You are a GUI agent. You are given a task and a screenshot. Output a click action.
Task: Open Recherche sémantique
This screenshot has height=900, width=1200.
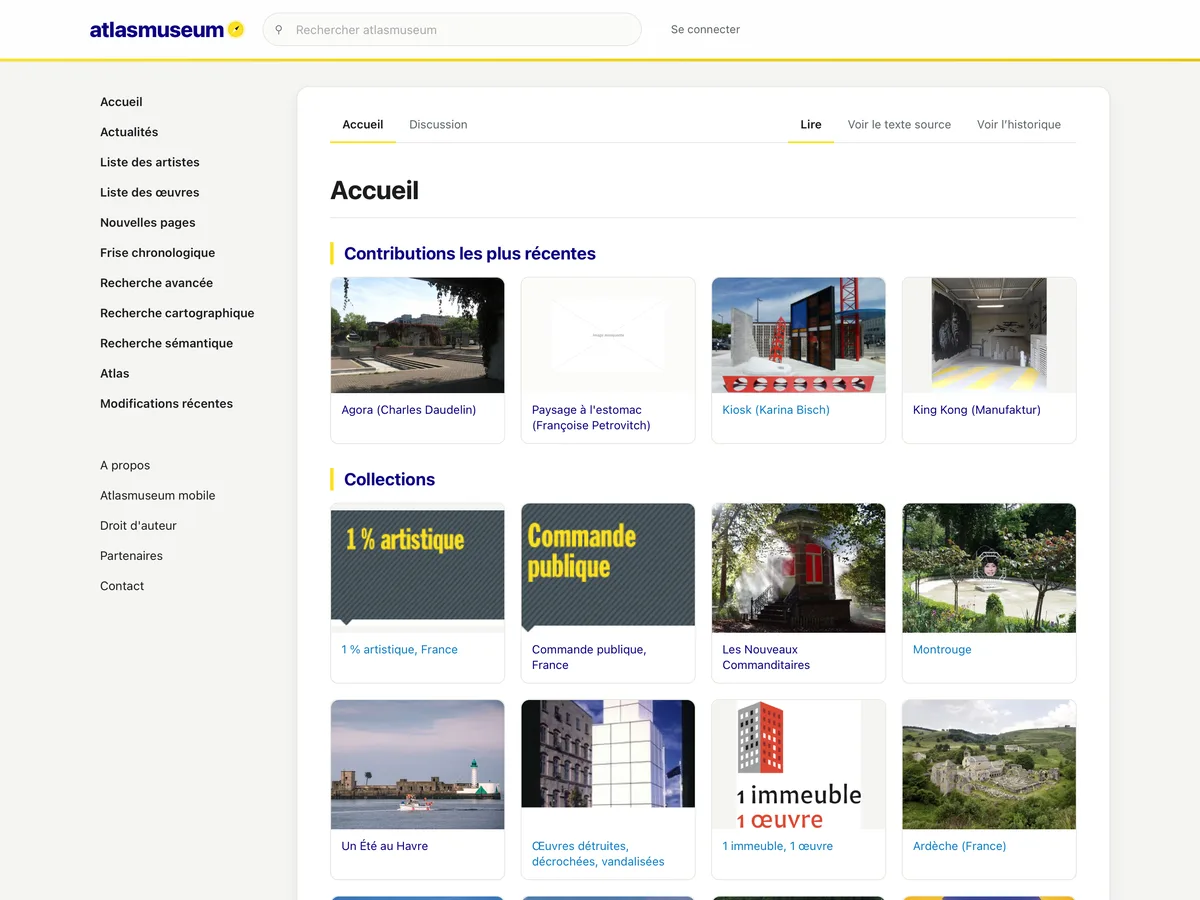(x=167, y=343)
